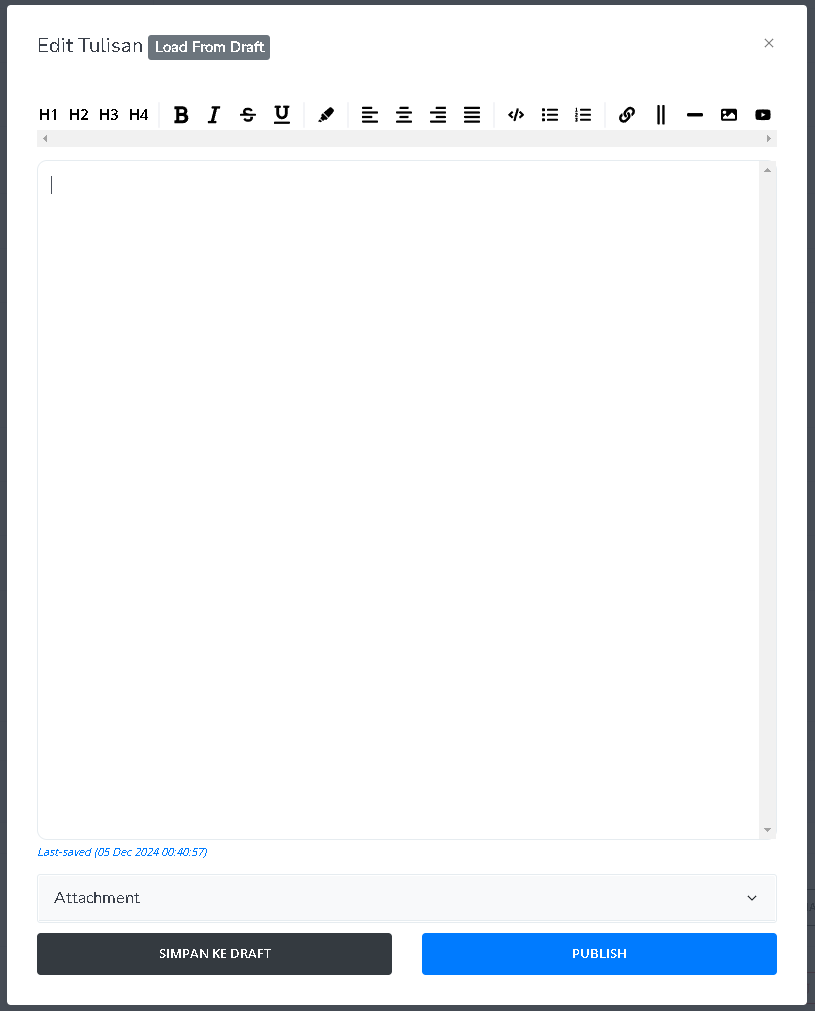This screenshot has height=1011, width=815.
Task: Embed a YouTube video
Action: click(x=763, y=115)
